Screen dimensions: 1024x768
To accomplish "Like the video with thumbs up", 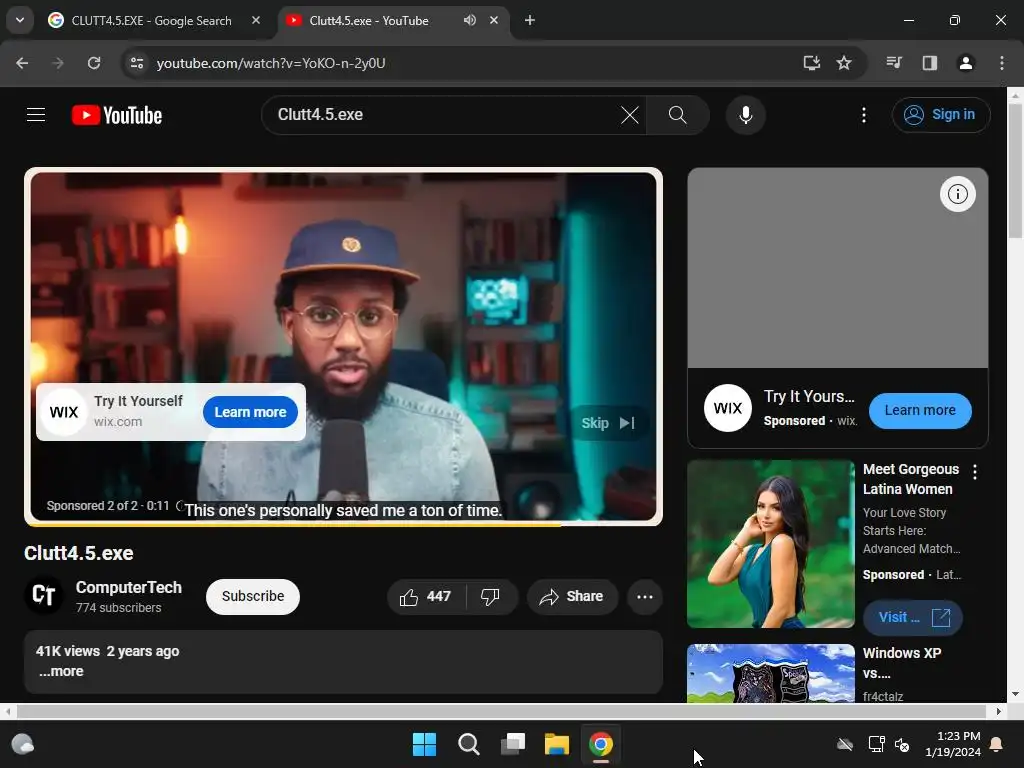I will pos(426,597).
